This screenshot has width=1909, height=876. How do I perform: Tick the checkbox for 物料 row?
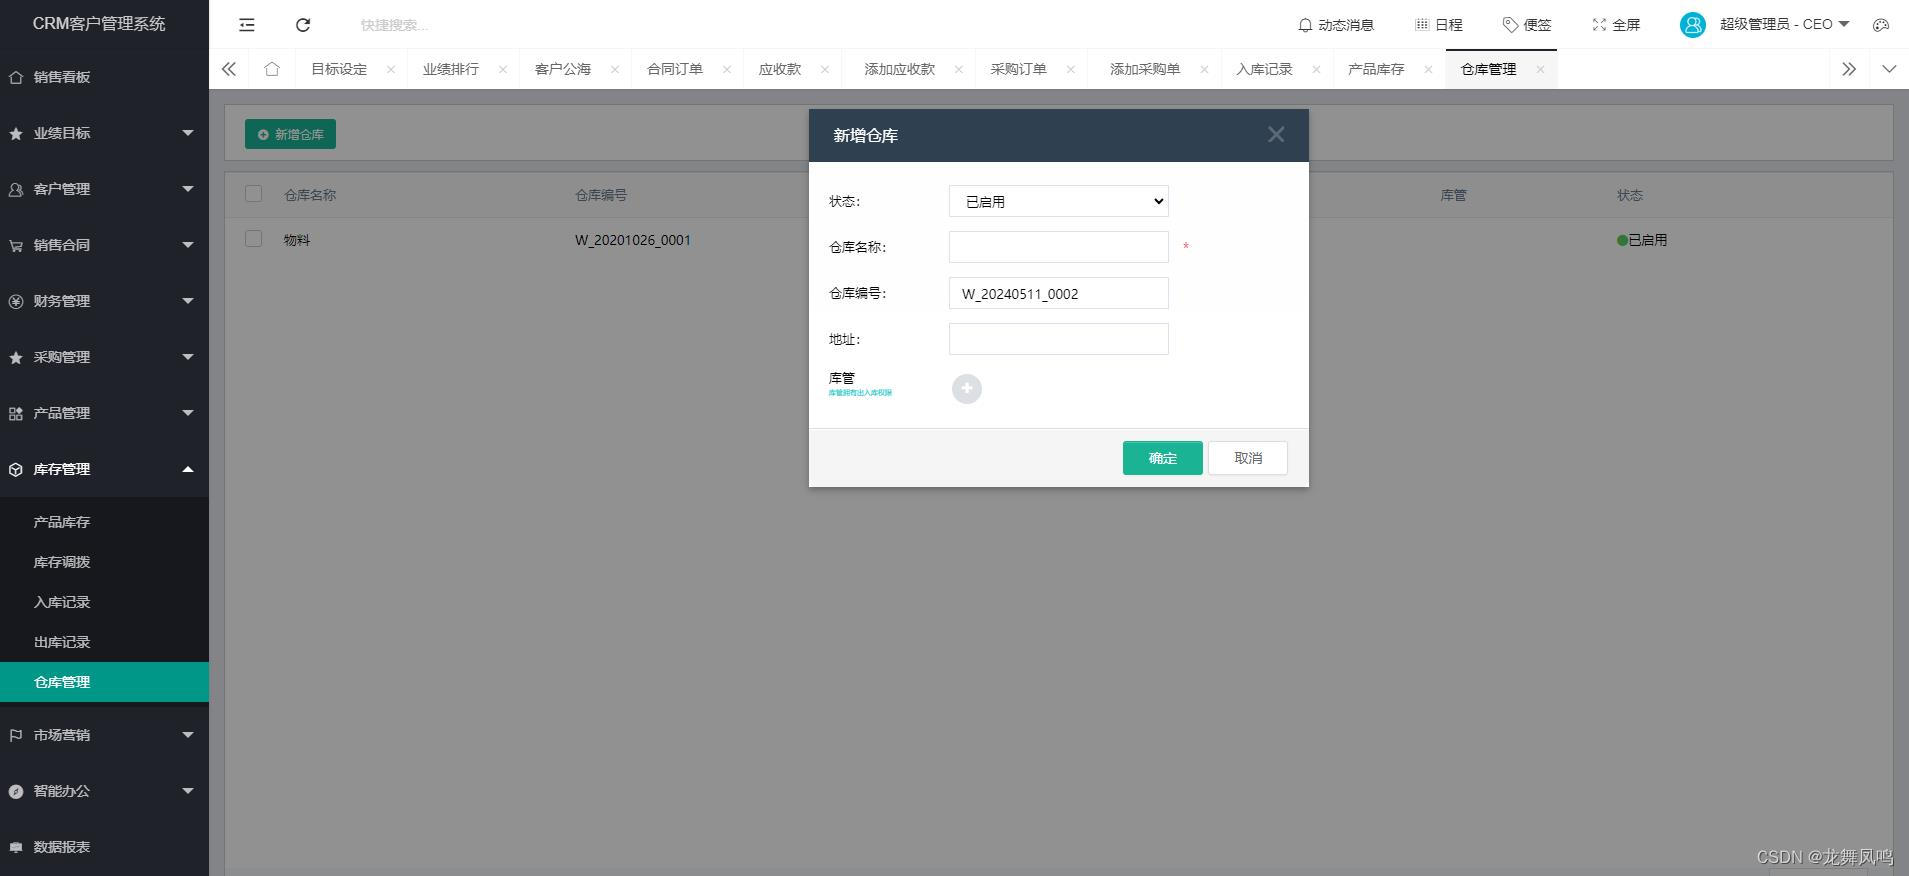coord(253,239)
